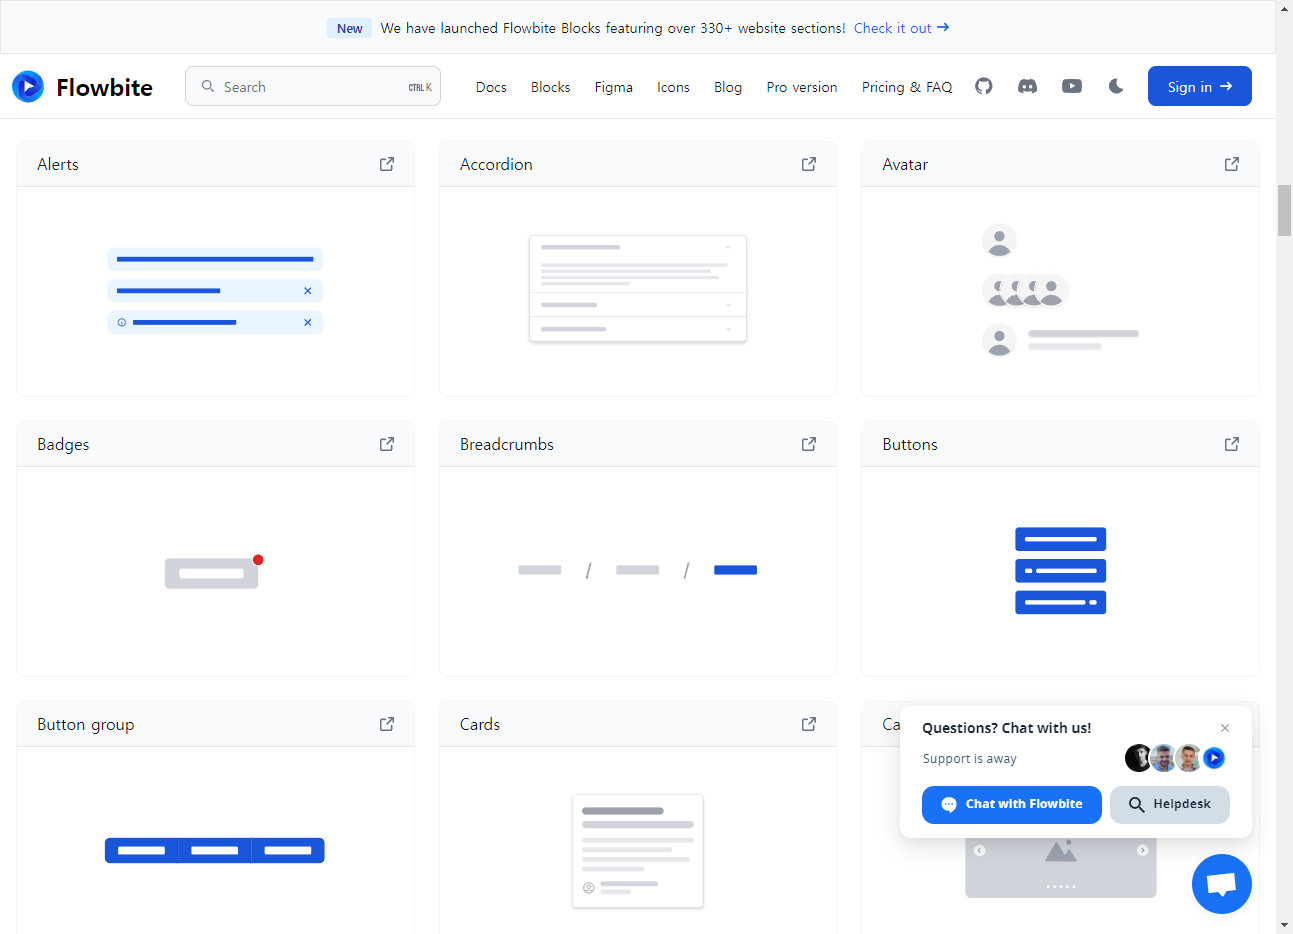Open the YouTube channel icon
The width and height of the screenshot is (1293, 934).
point(1071,87)
